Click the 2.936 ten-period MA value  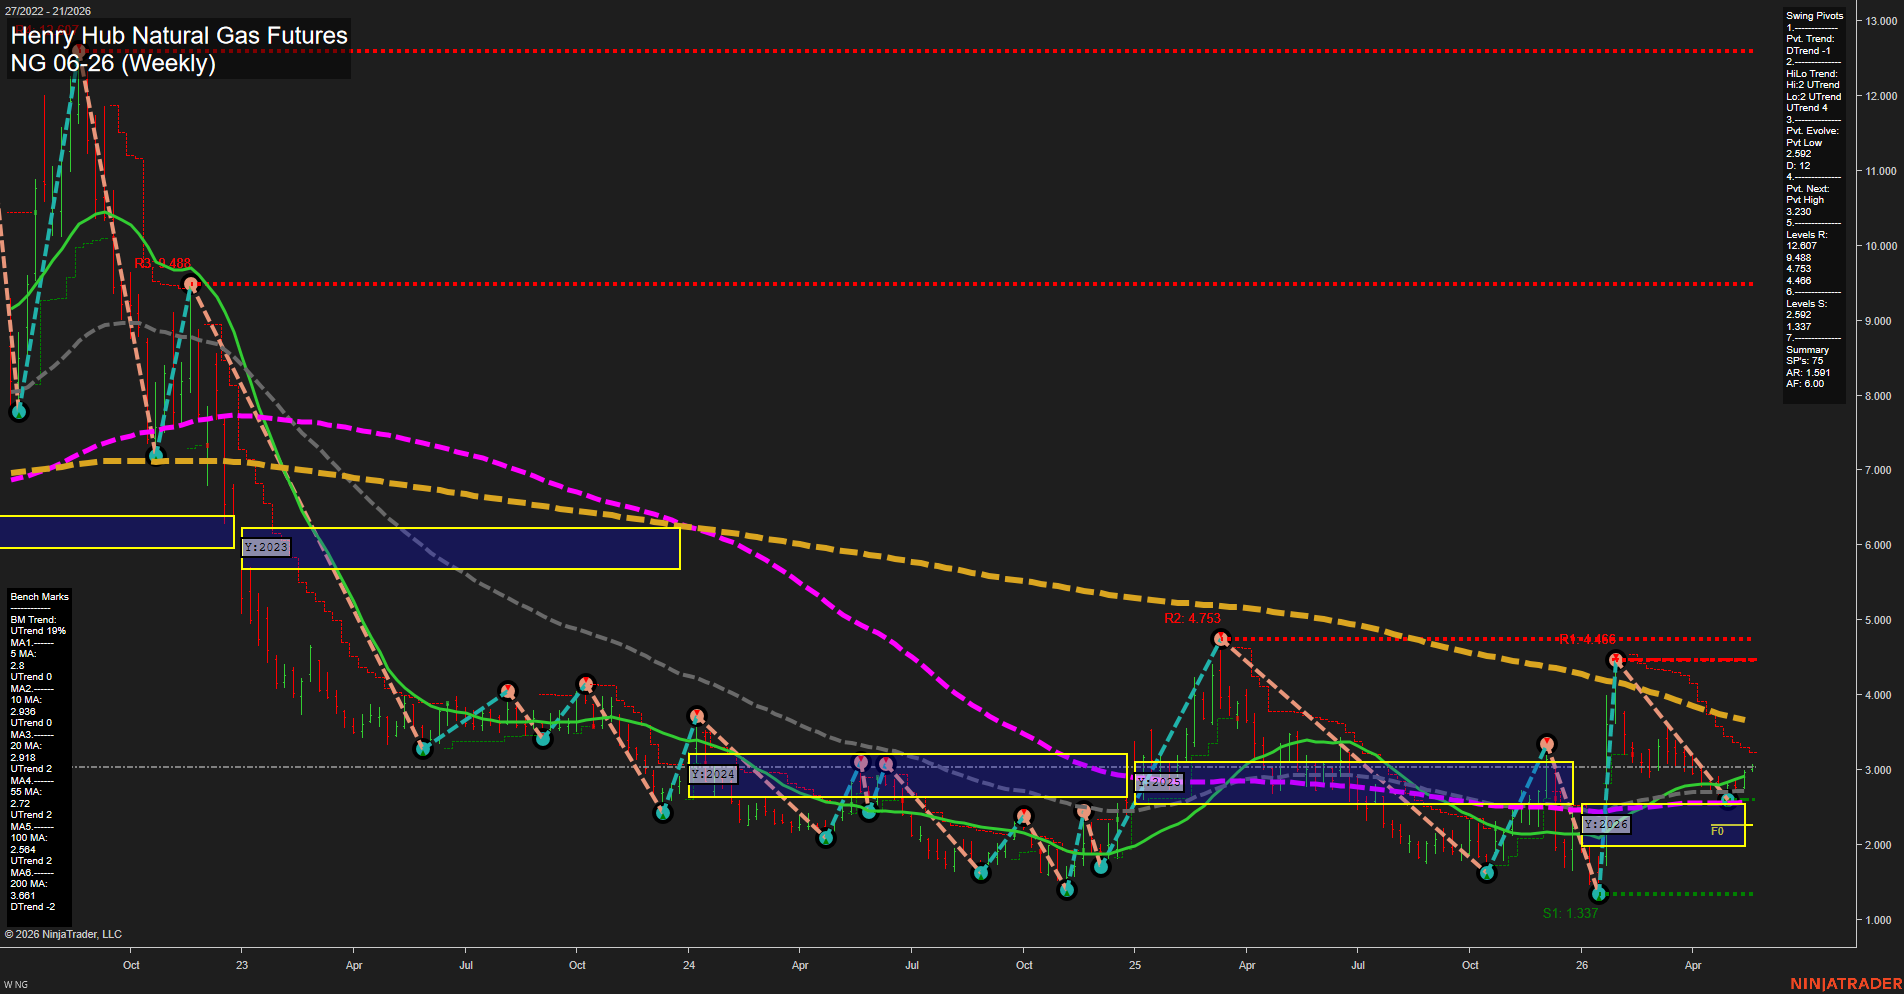coord(23,712)
